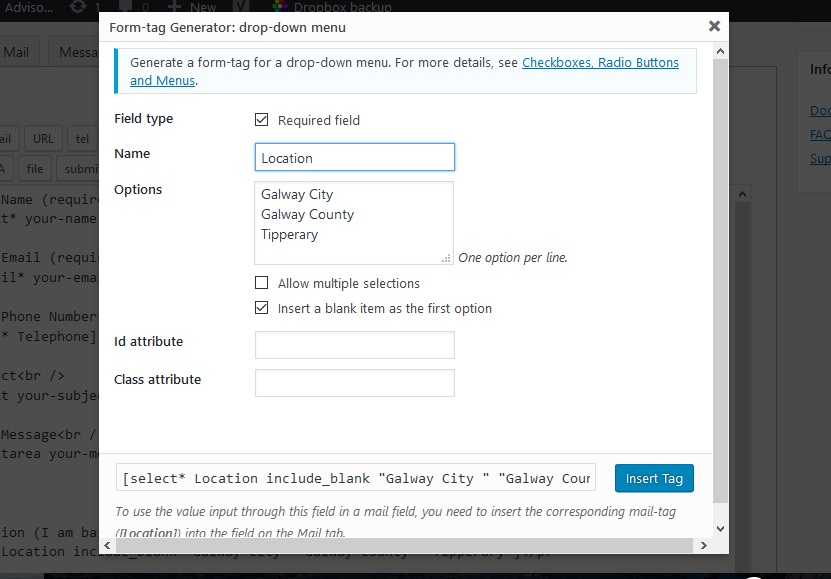Toggle the Required field checkbox
The height and width of the screenshot is (579, 831).
pyautogui.click(x=261, y=120)
